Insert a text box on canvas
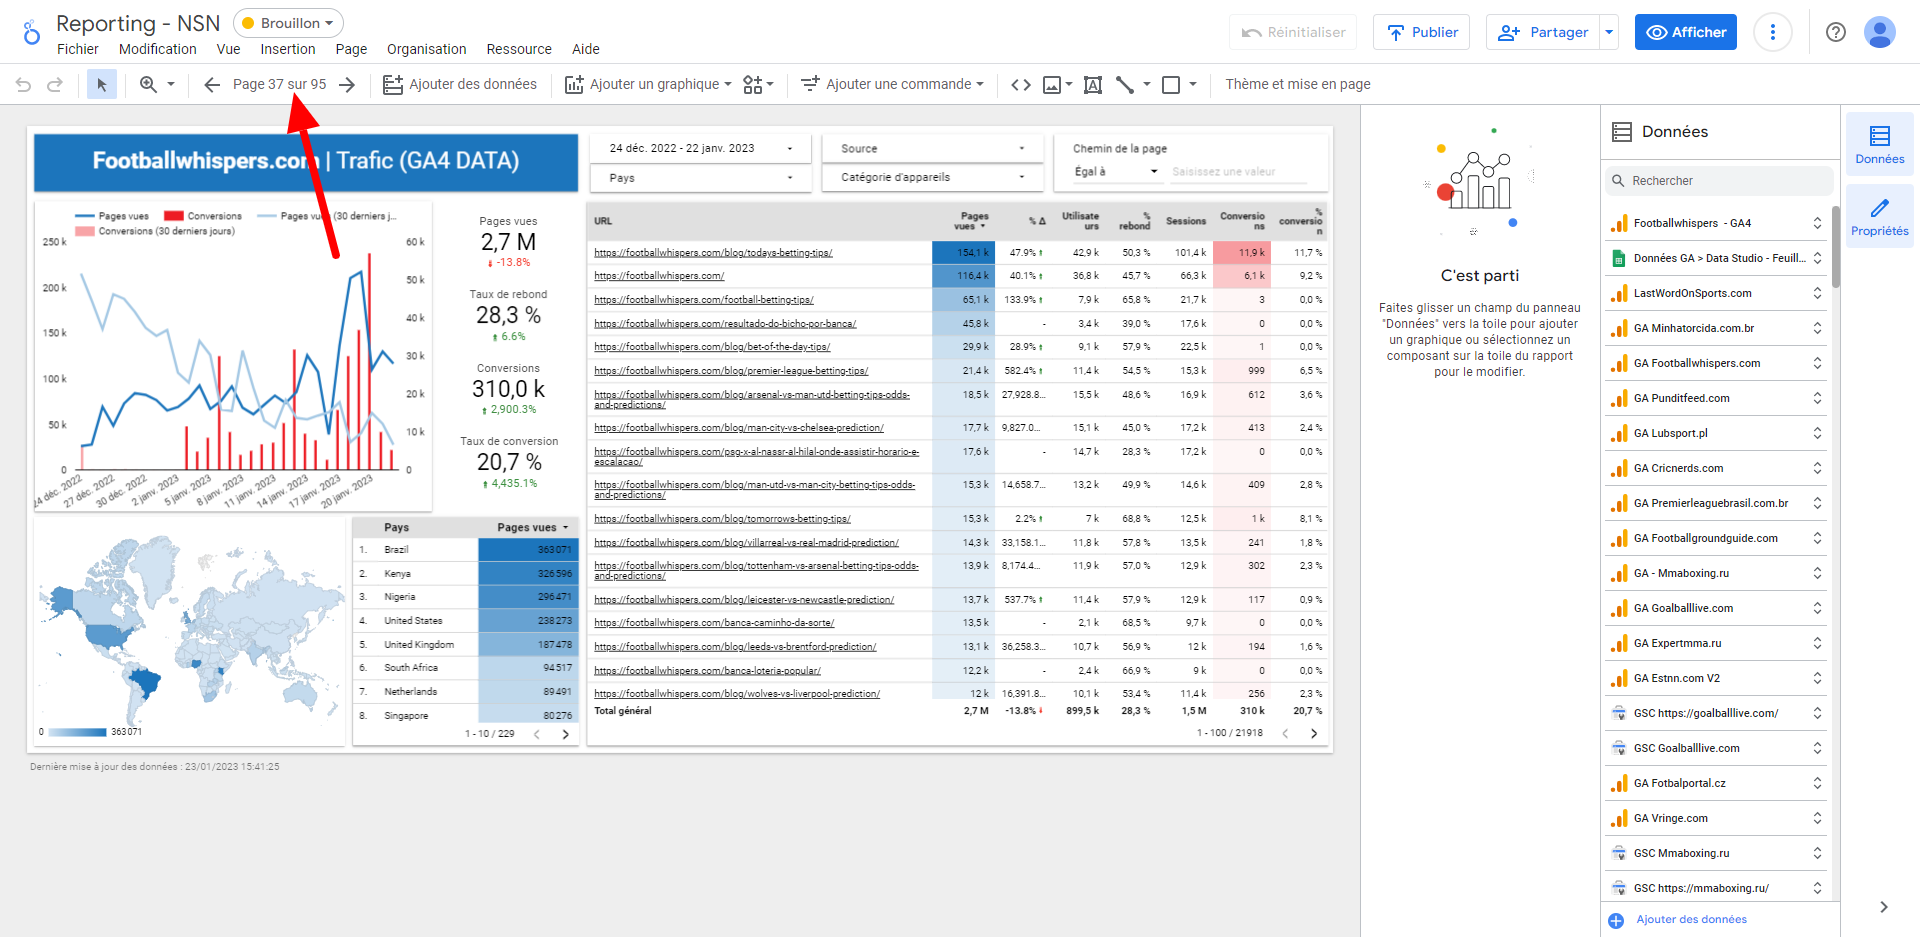This screenshot has width=1920, height=937. [x=1093, y=85]
